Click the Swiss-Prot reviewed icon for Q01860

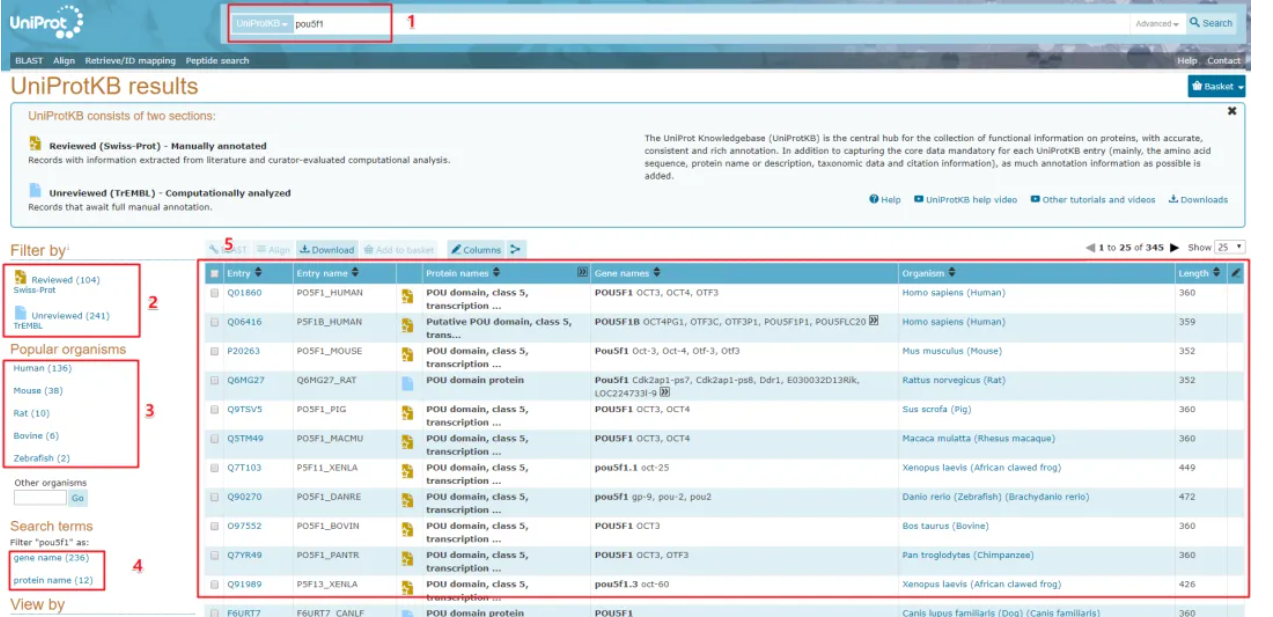coord(407,296)
